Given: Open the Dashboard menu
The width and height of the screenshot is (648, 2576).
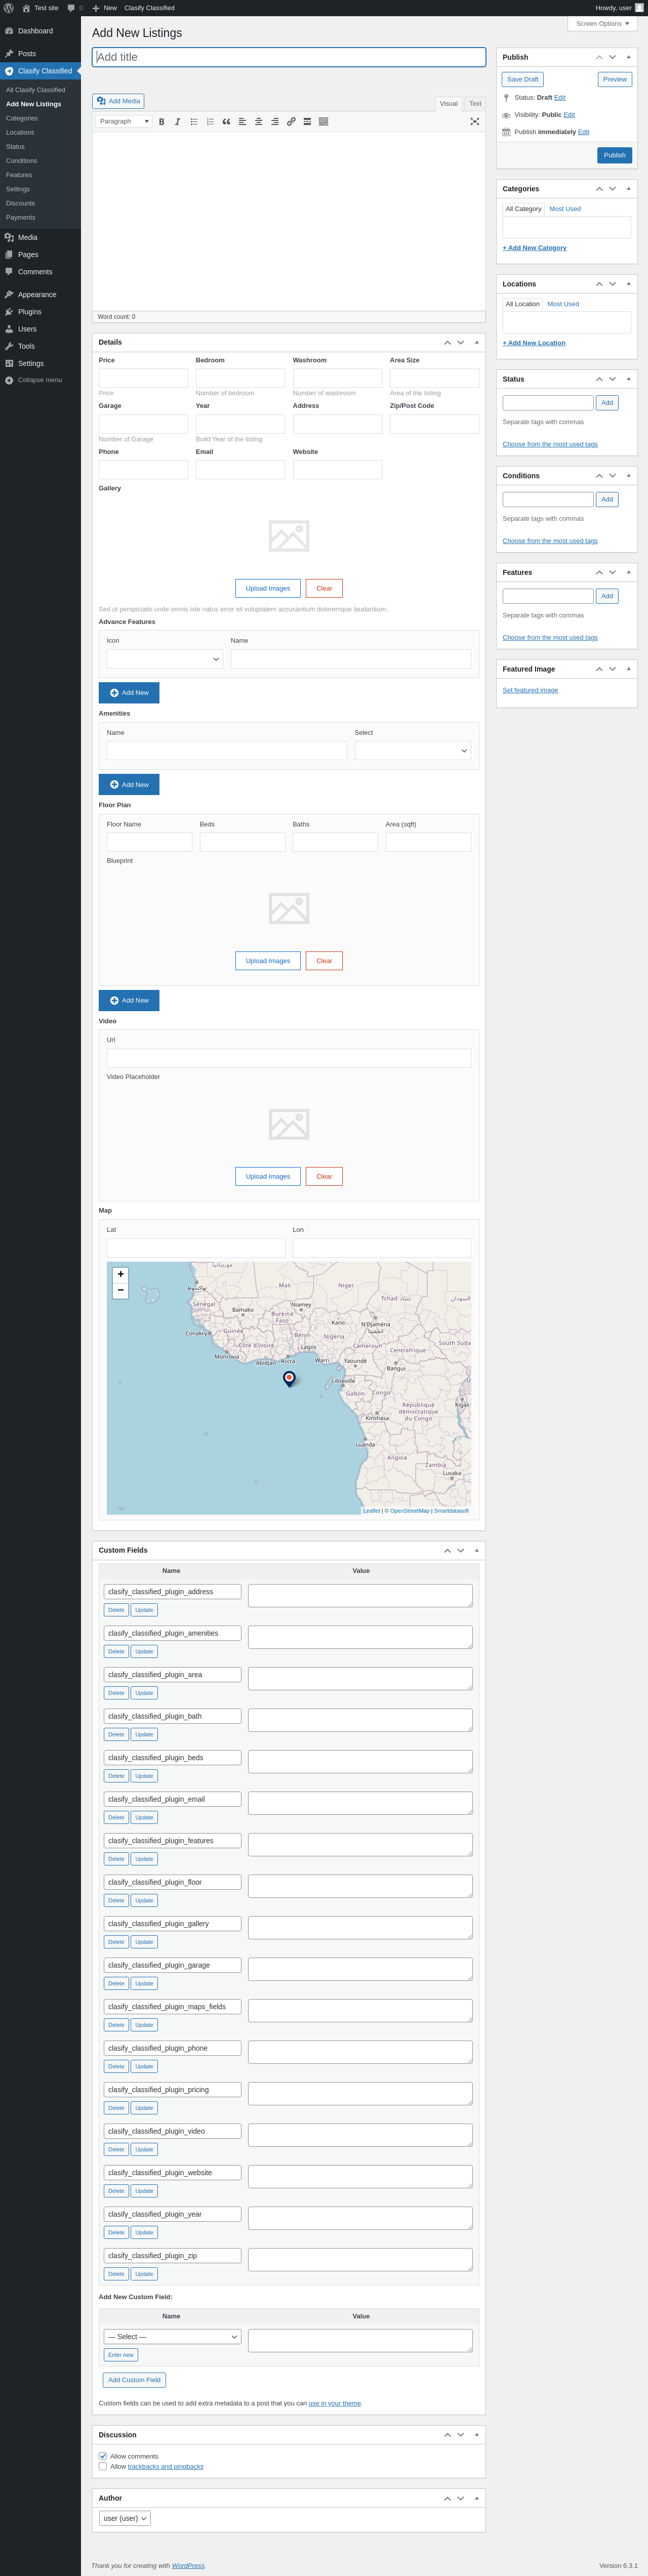Looking at the screenshot, I should click(40, 31).
